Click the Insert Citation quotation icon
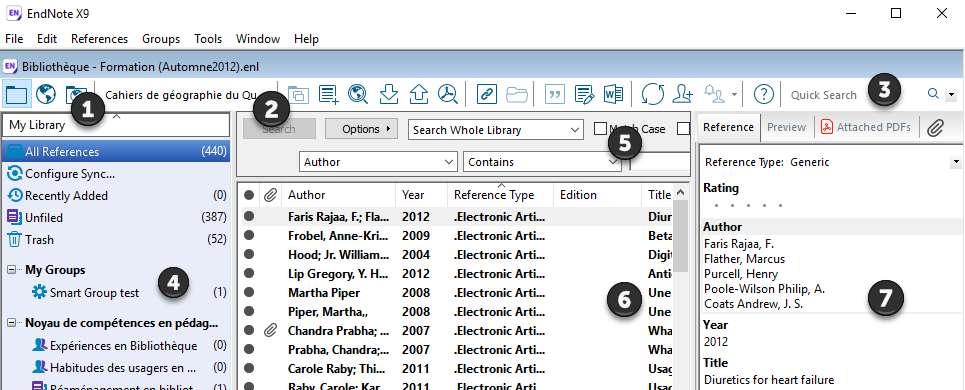965x390 pixels. [x=556, y=94]
